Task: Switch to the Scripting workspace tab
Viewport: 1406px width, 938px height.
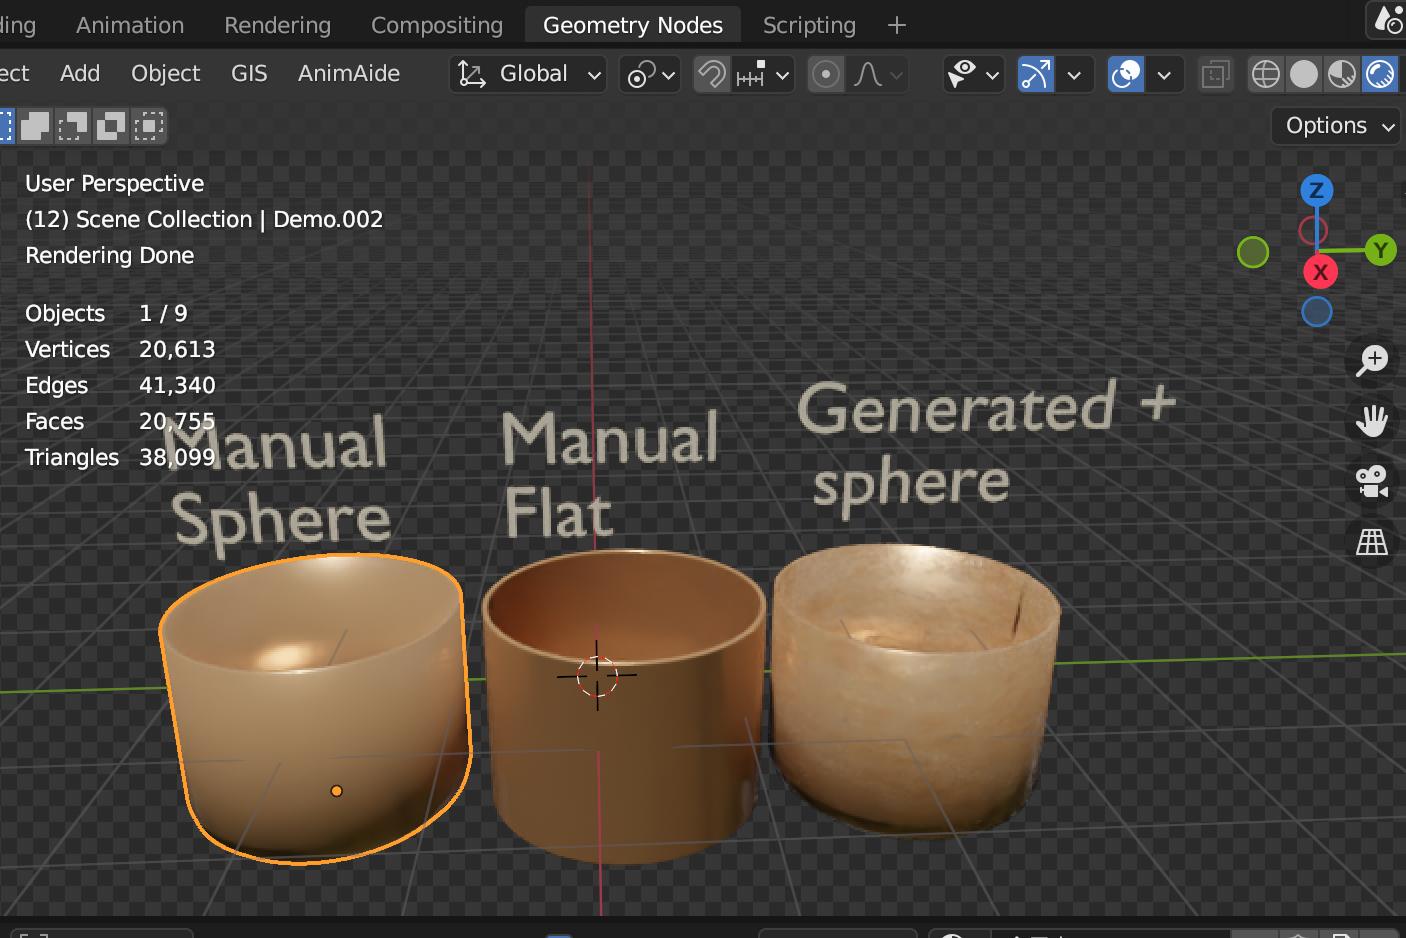Action: pos(808,25)
